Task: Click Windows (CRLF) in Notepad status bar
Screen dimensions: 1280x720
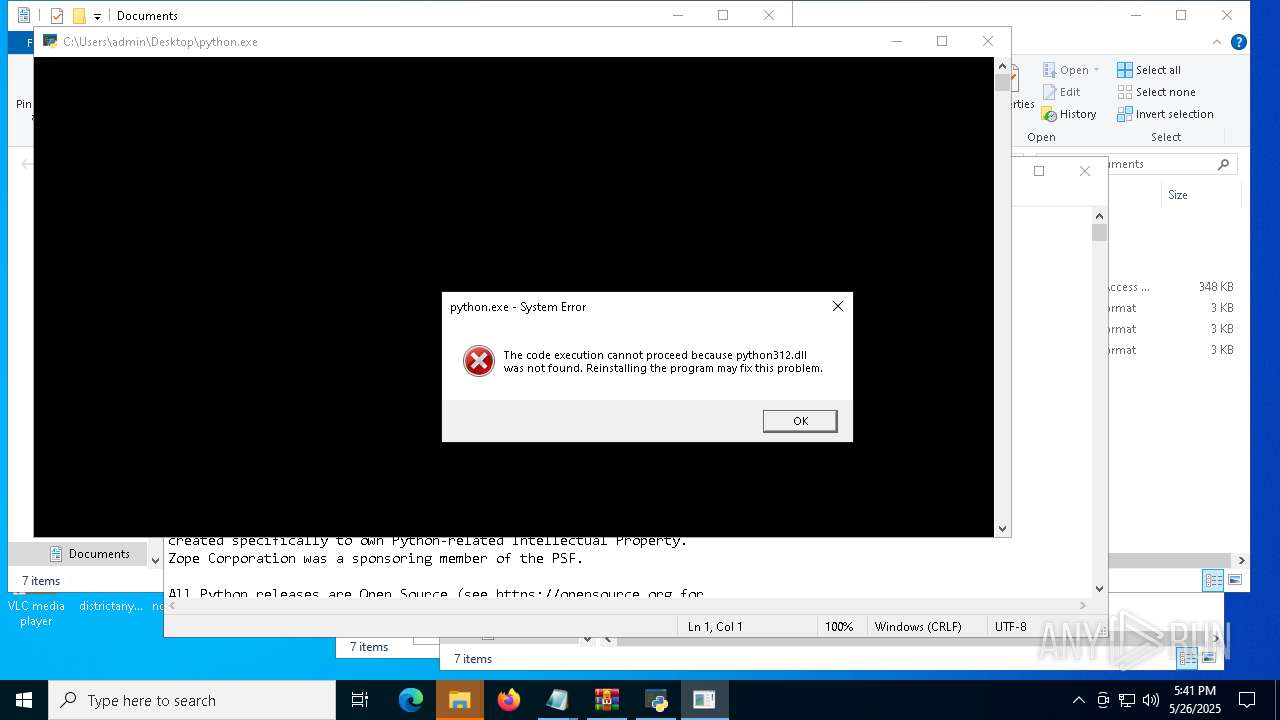Action: pos(918,627)
